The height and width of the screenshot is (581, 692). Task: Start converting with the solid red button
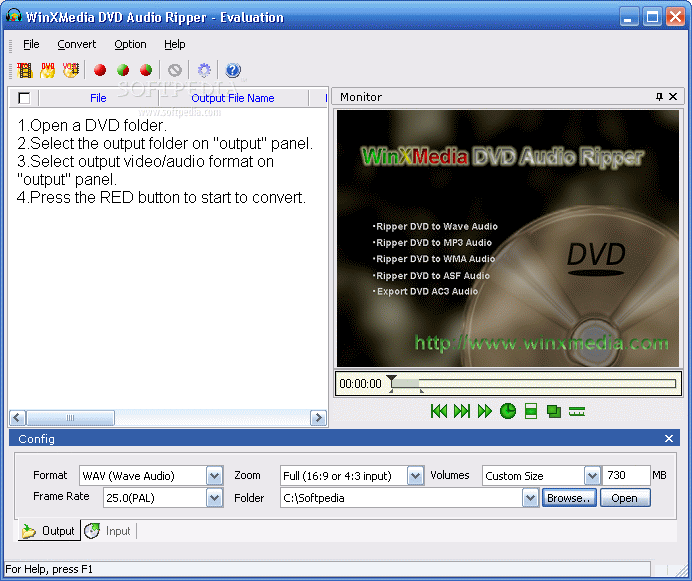(x=100, y=70)
